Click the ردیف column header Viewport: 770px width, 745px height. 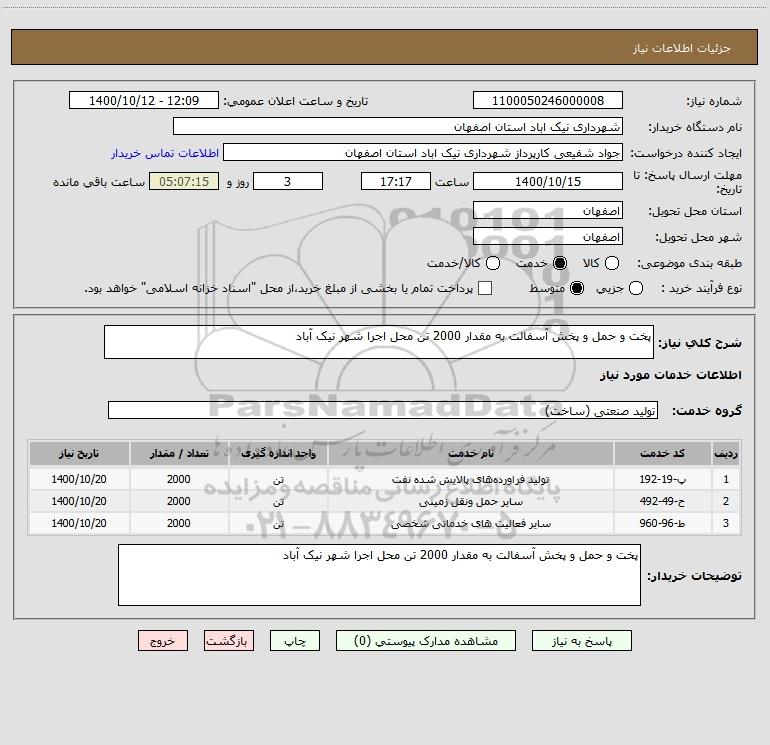[726, 453]
